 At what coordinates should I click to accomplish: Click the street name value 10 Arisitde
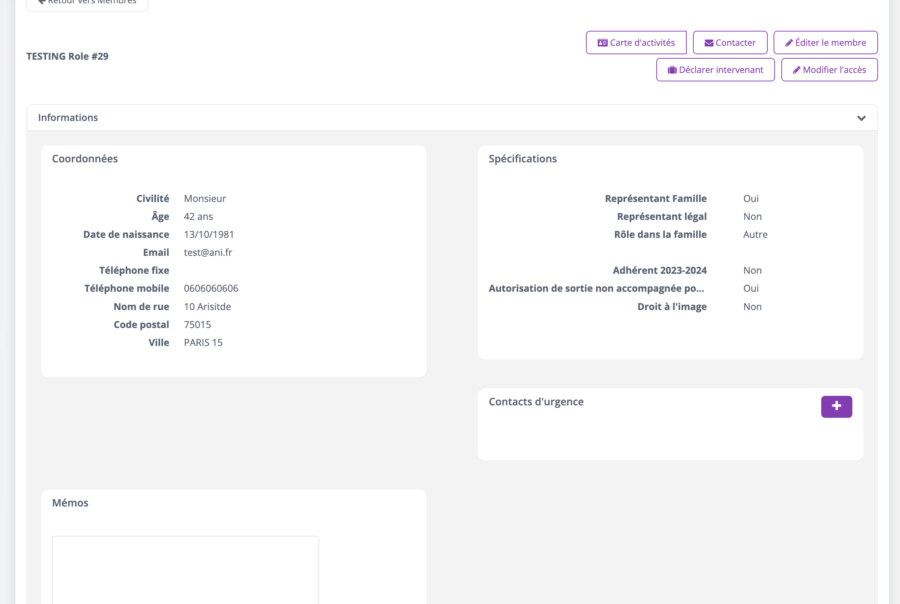(x=207, y=307)
